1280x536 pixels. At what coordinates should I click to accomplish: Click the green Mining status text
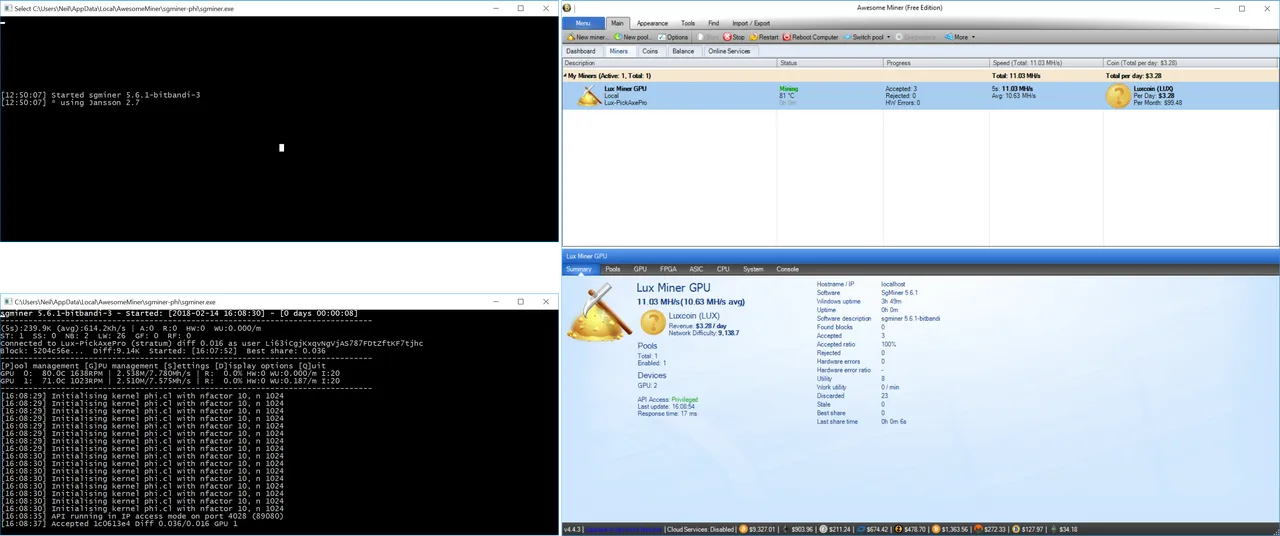(789, 89)
